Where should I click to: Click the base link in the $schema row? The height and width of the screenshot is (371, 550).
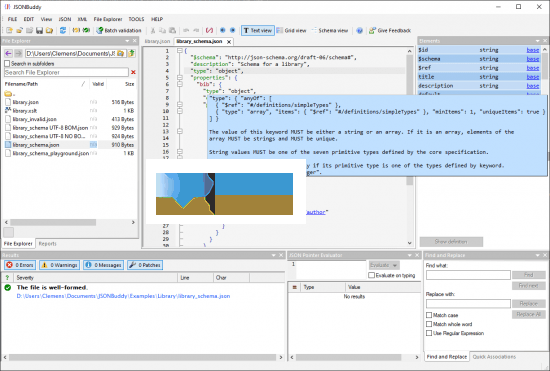532,59
